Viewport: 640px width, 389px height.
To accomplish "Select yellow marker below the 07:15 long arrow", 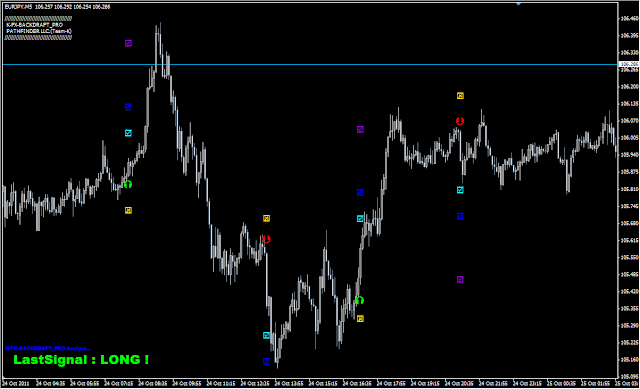I will pyautogui.click(x=128, y=210).
